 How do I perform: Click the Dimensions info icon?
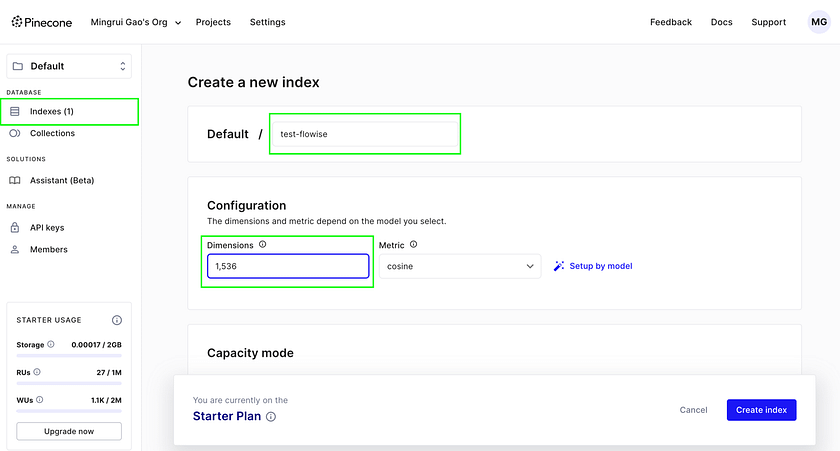coord(263,244)
